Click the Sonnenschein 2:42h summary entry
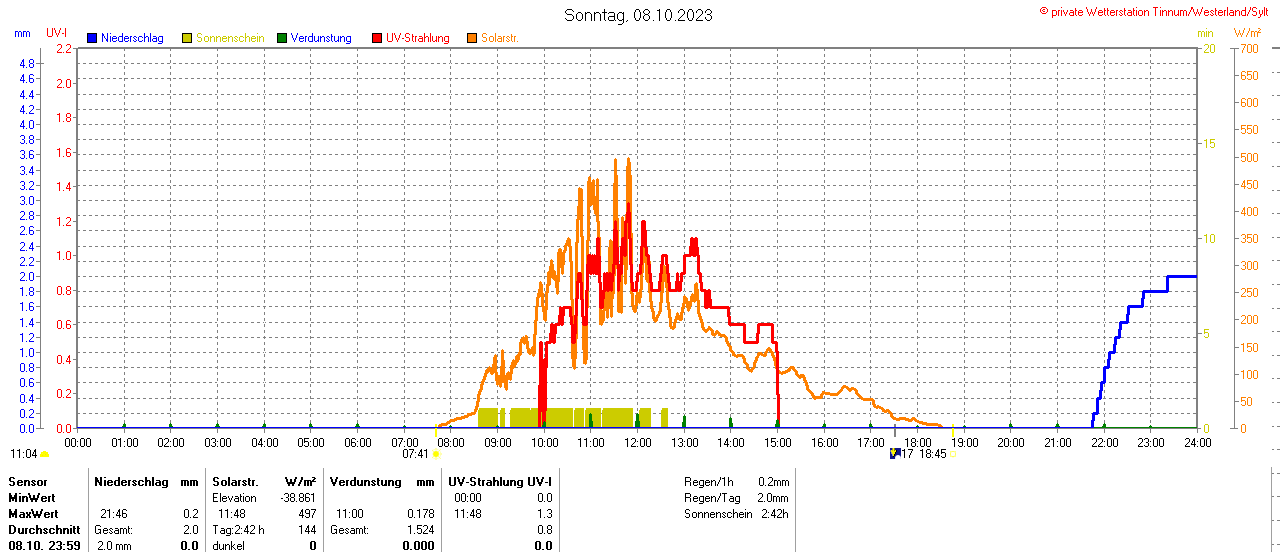The height and width of the screenshot is (552, 1280). [x=736, y=514]
